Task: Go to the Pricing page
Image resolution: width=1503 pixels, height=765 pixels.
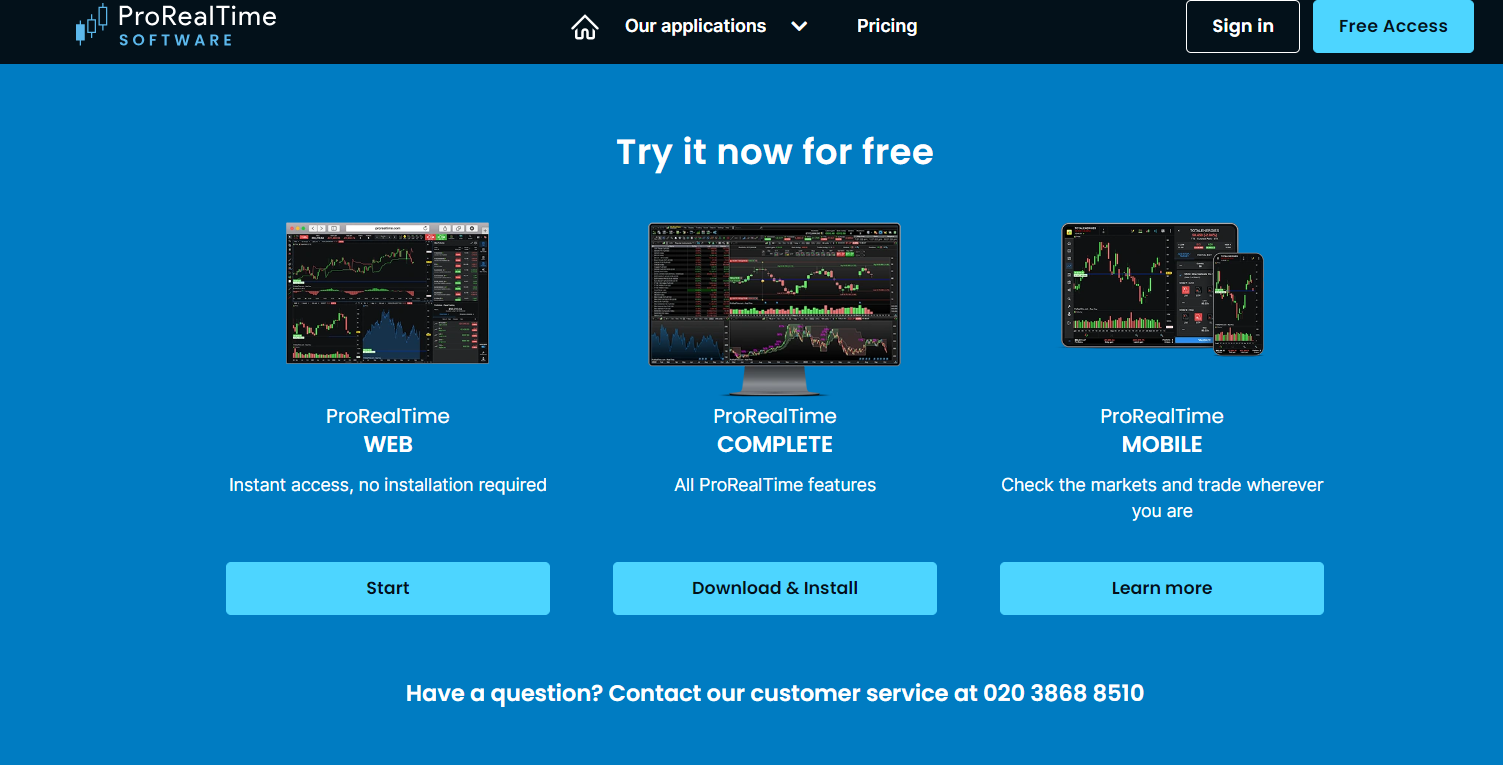Action: 887,27
